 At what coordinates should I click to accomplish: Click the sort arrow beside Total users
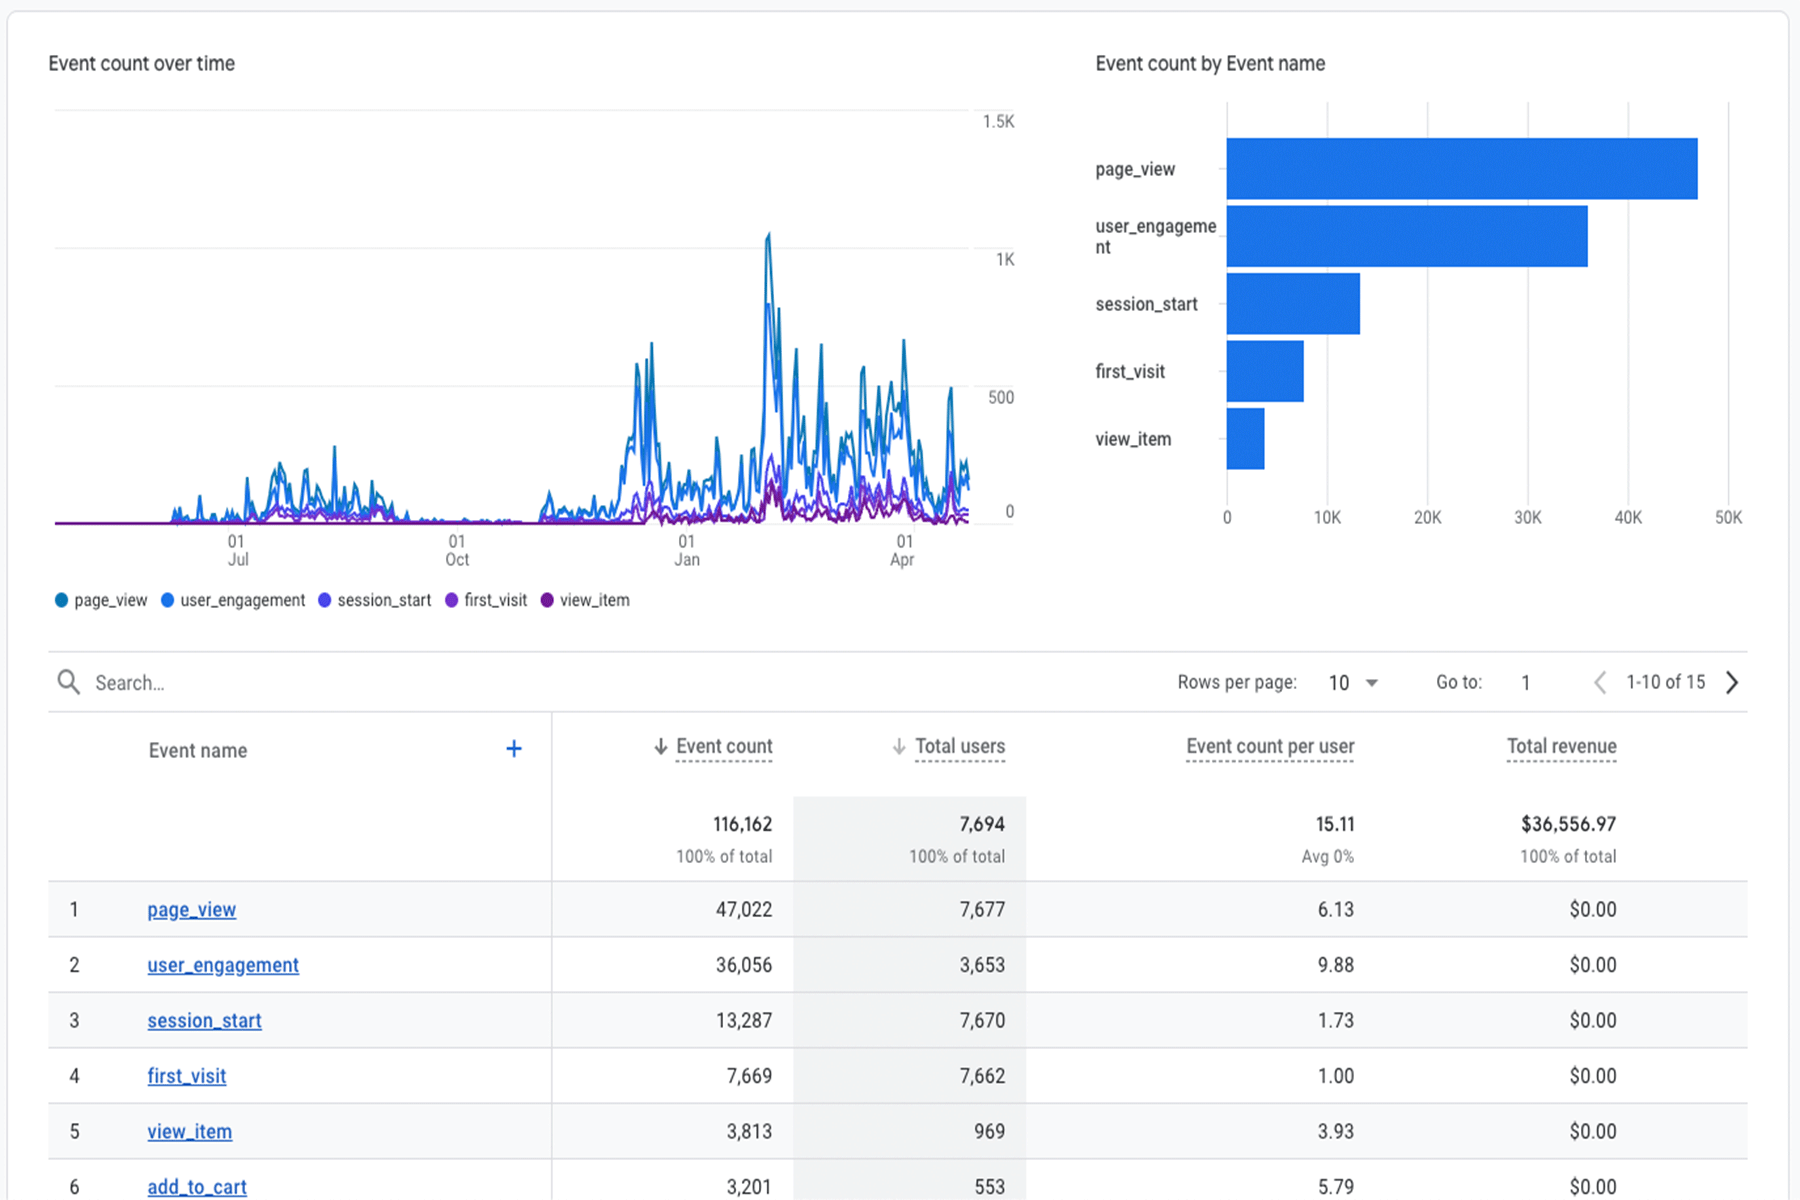899,746
